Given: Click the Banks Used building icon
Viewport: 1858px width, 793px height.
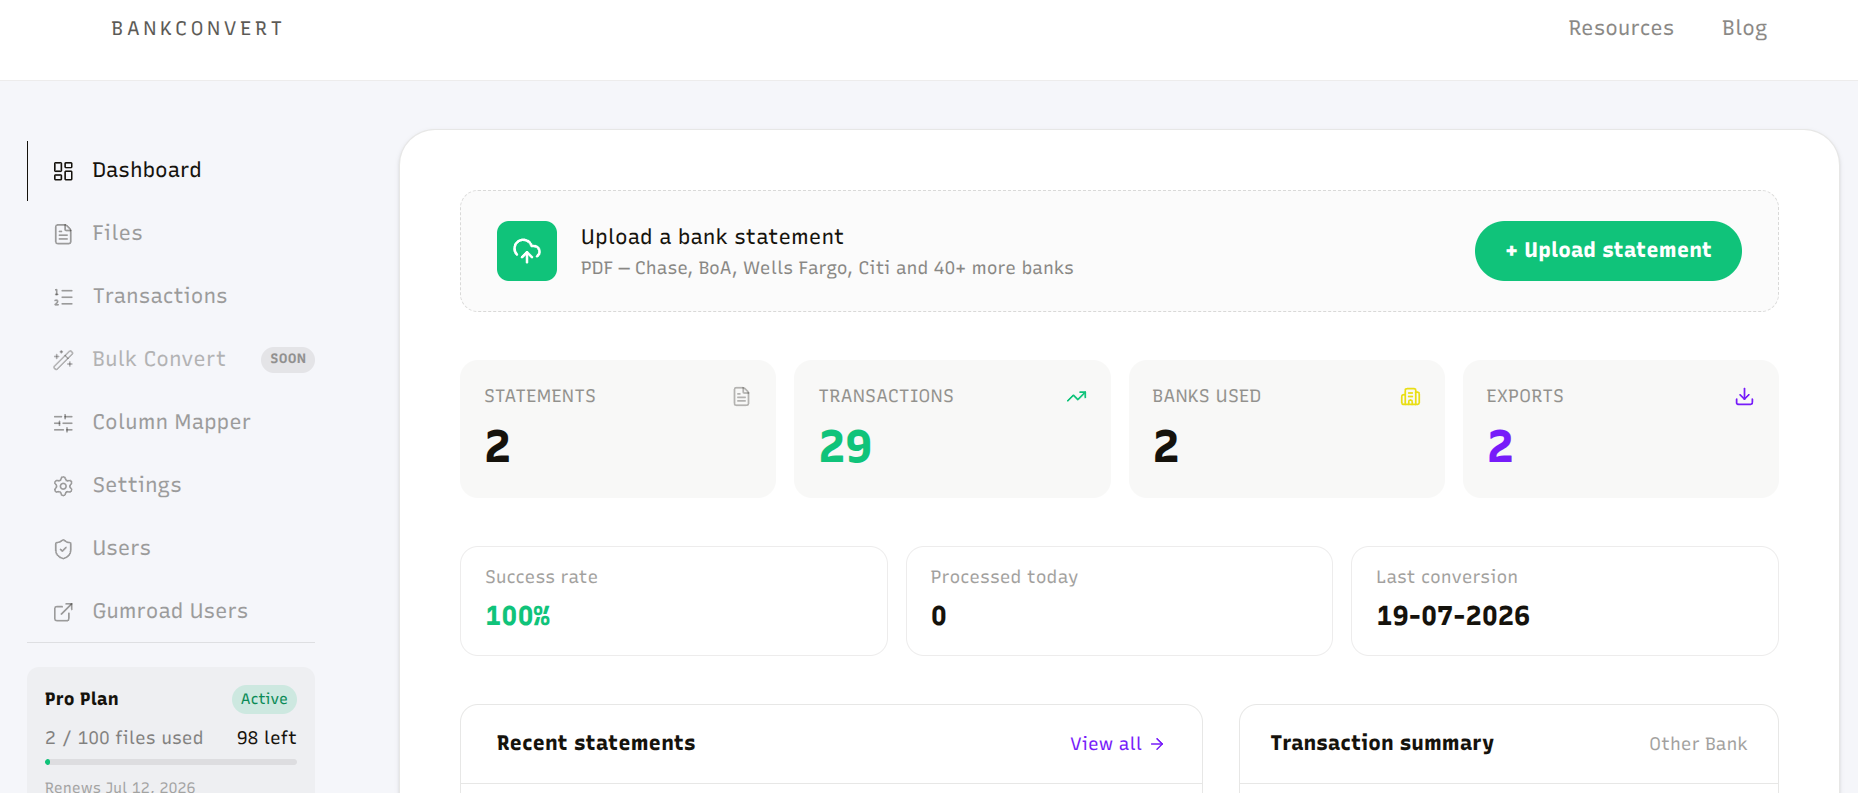Looking at the screenshot, I should click(1410, 397).
